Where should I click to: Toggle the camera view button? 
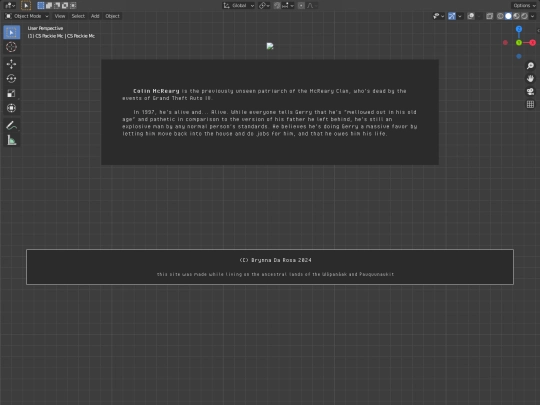tap(530, 91)
